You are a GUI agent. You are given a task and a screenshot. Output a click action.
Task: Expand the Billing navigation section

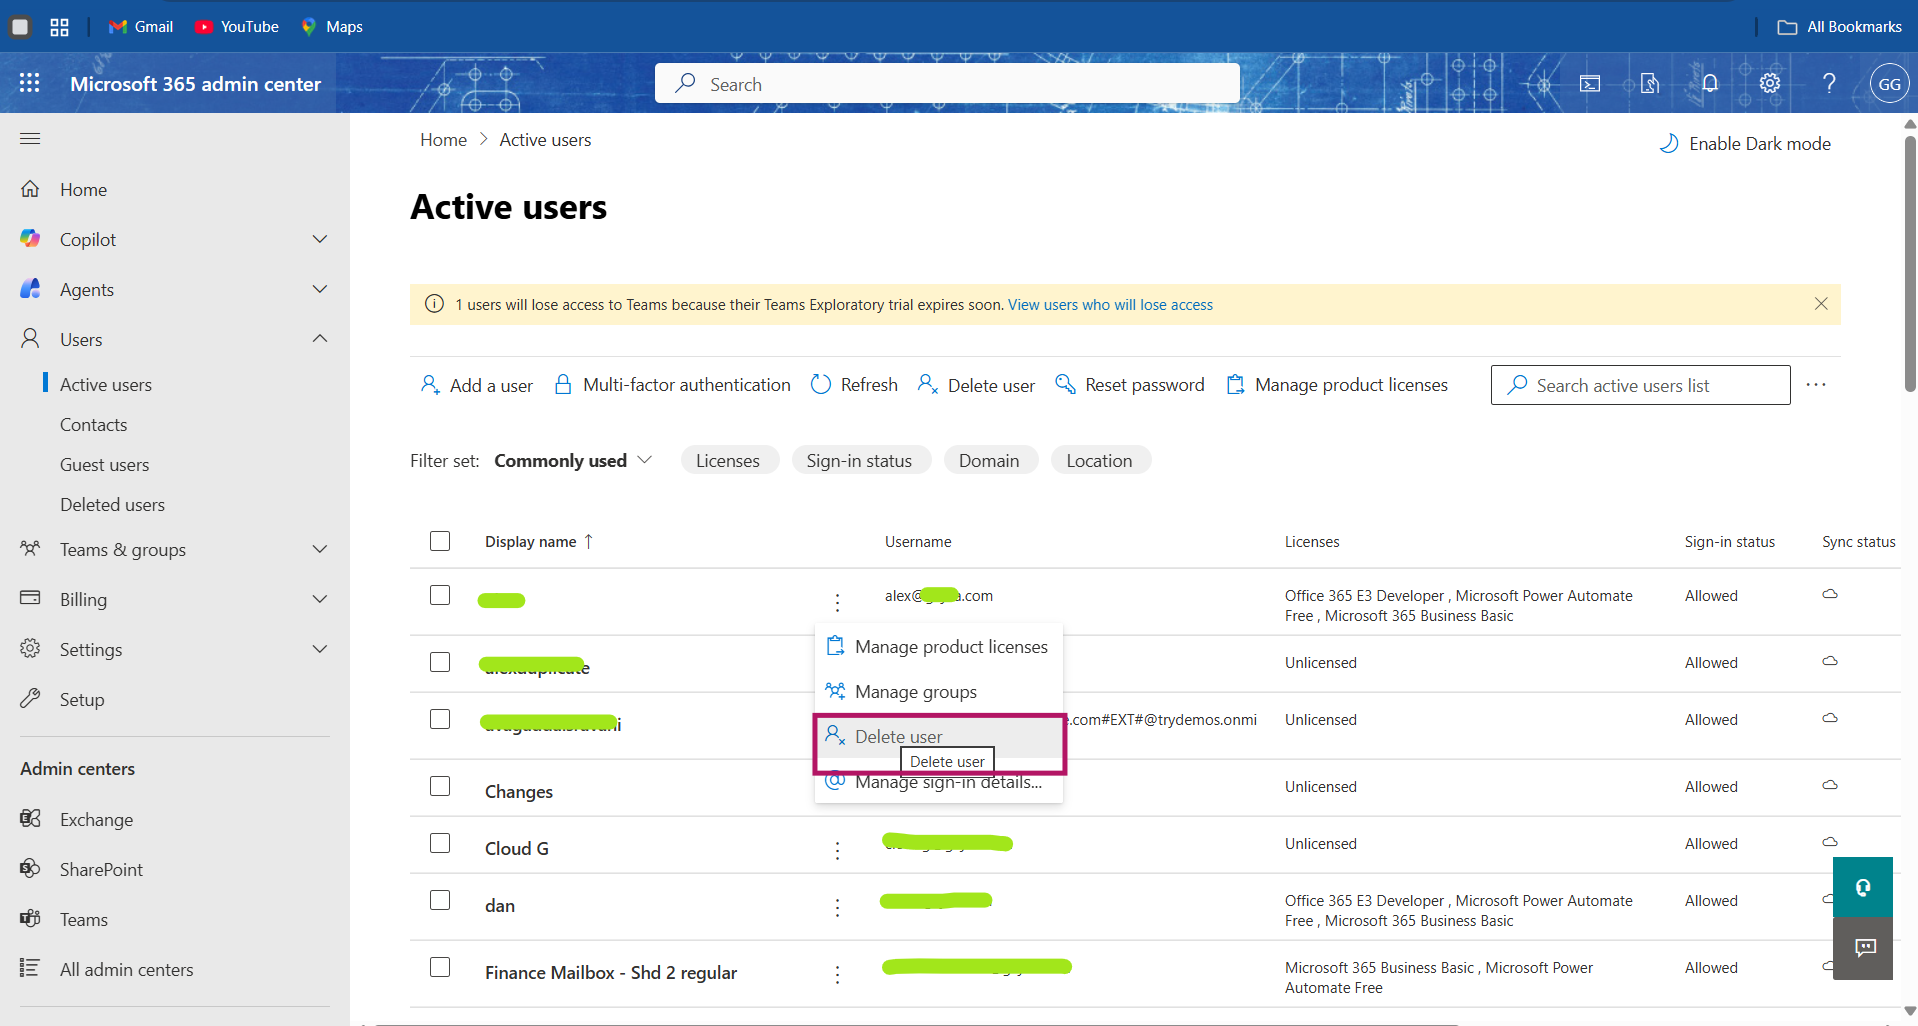coord(319,599)
